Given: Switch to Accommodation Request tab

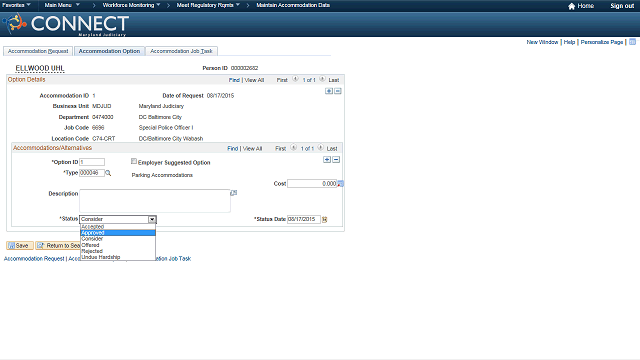Looking at the screenshot, I should (x=38, y=51).
